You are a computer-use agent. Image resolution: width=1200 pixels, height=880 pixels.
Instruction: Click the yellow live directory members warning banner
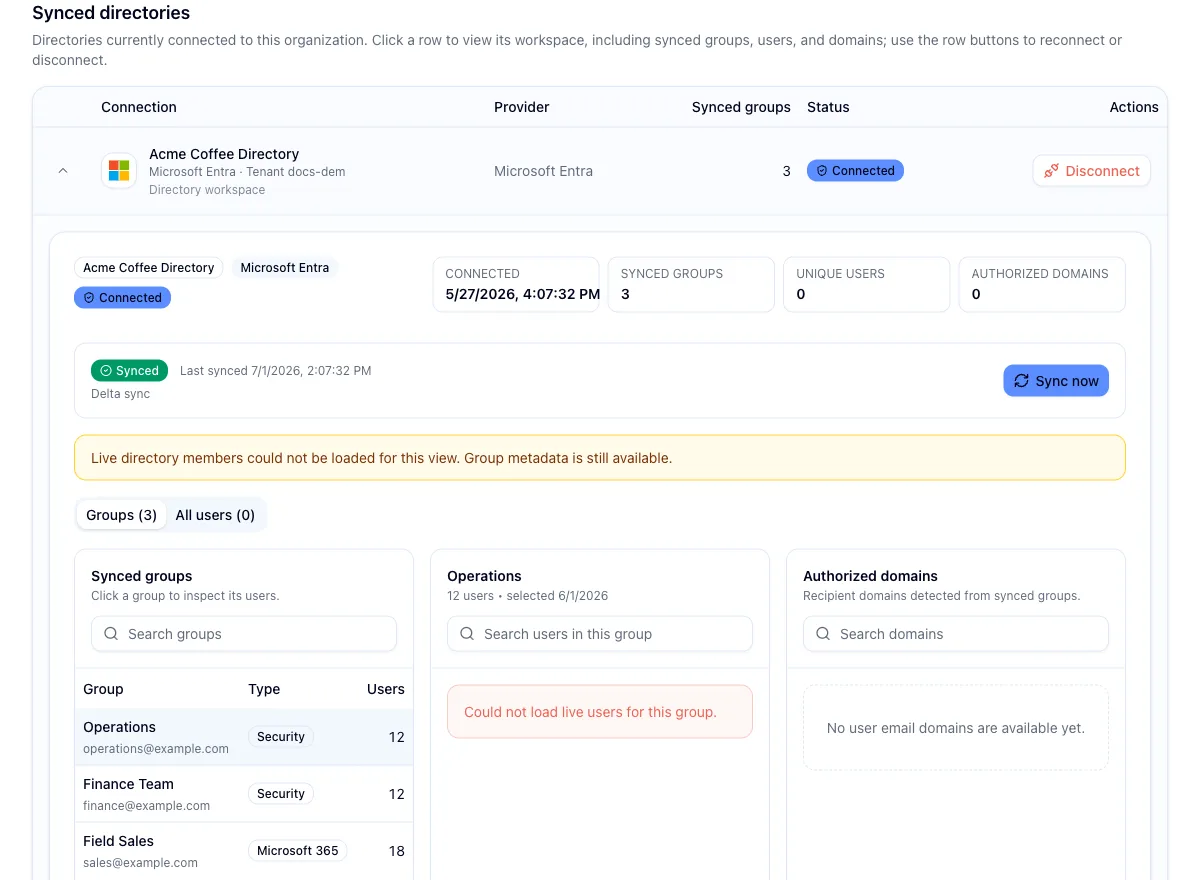coord(600,458)
